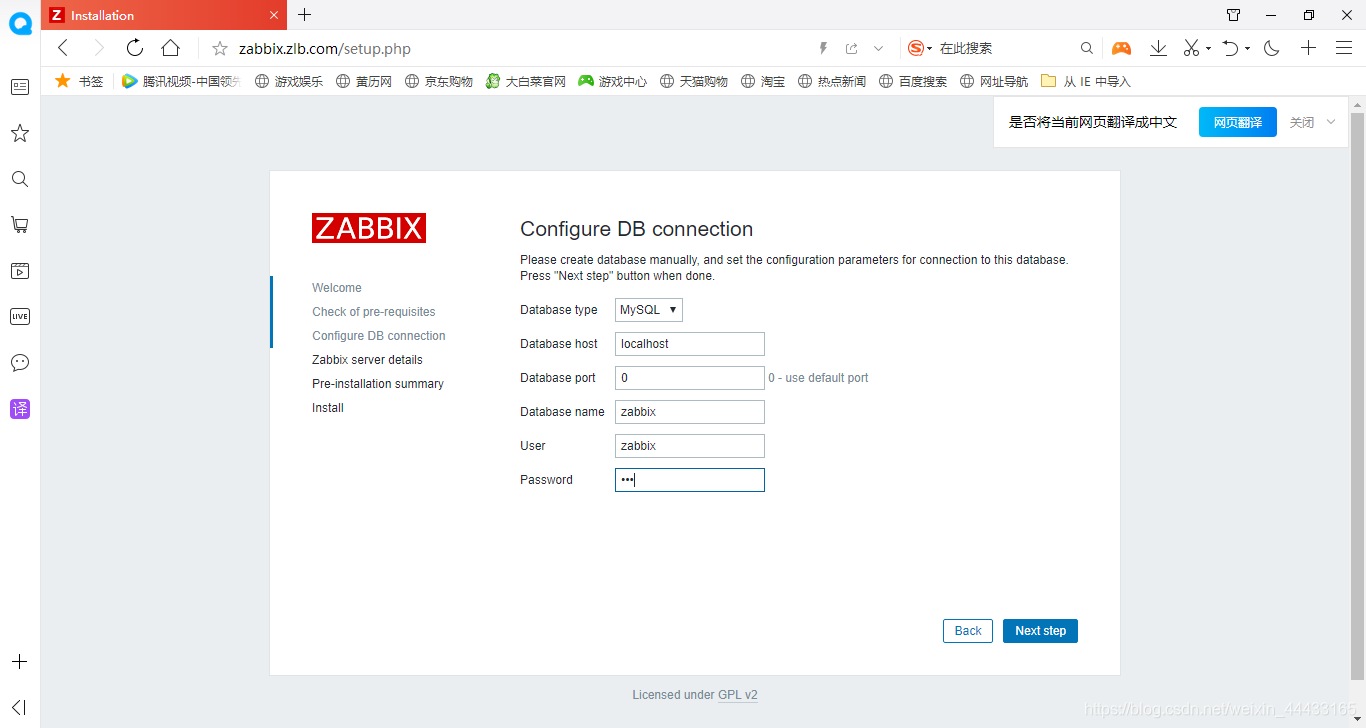The width and height of the screenshot is (1366, 728).
Task: Open the 百度搜索 bookmark
Action: pyautogui.click(x=913, y=81)
